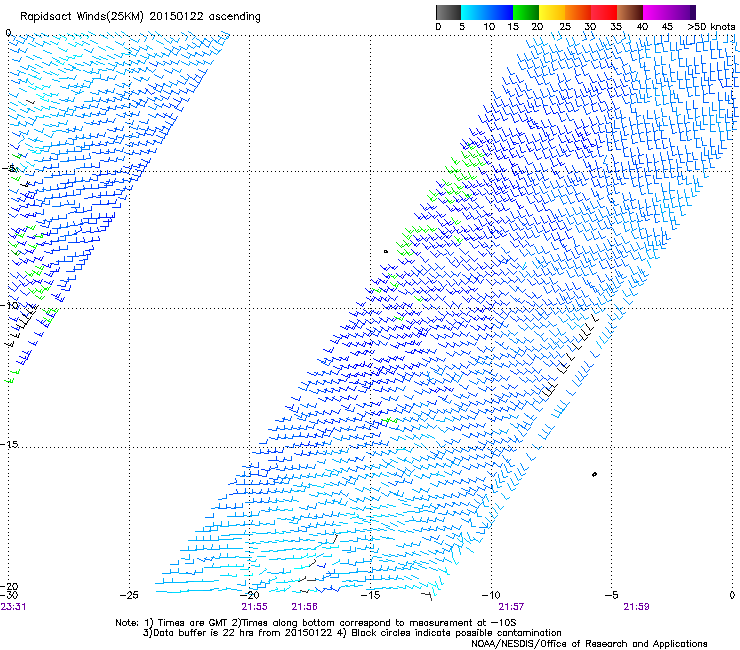Image resolution: width=740 pixels, height=650 pixels.
Task: Click the swath time '21:55'
Action: pos(254,607)
